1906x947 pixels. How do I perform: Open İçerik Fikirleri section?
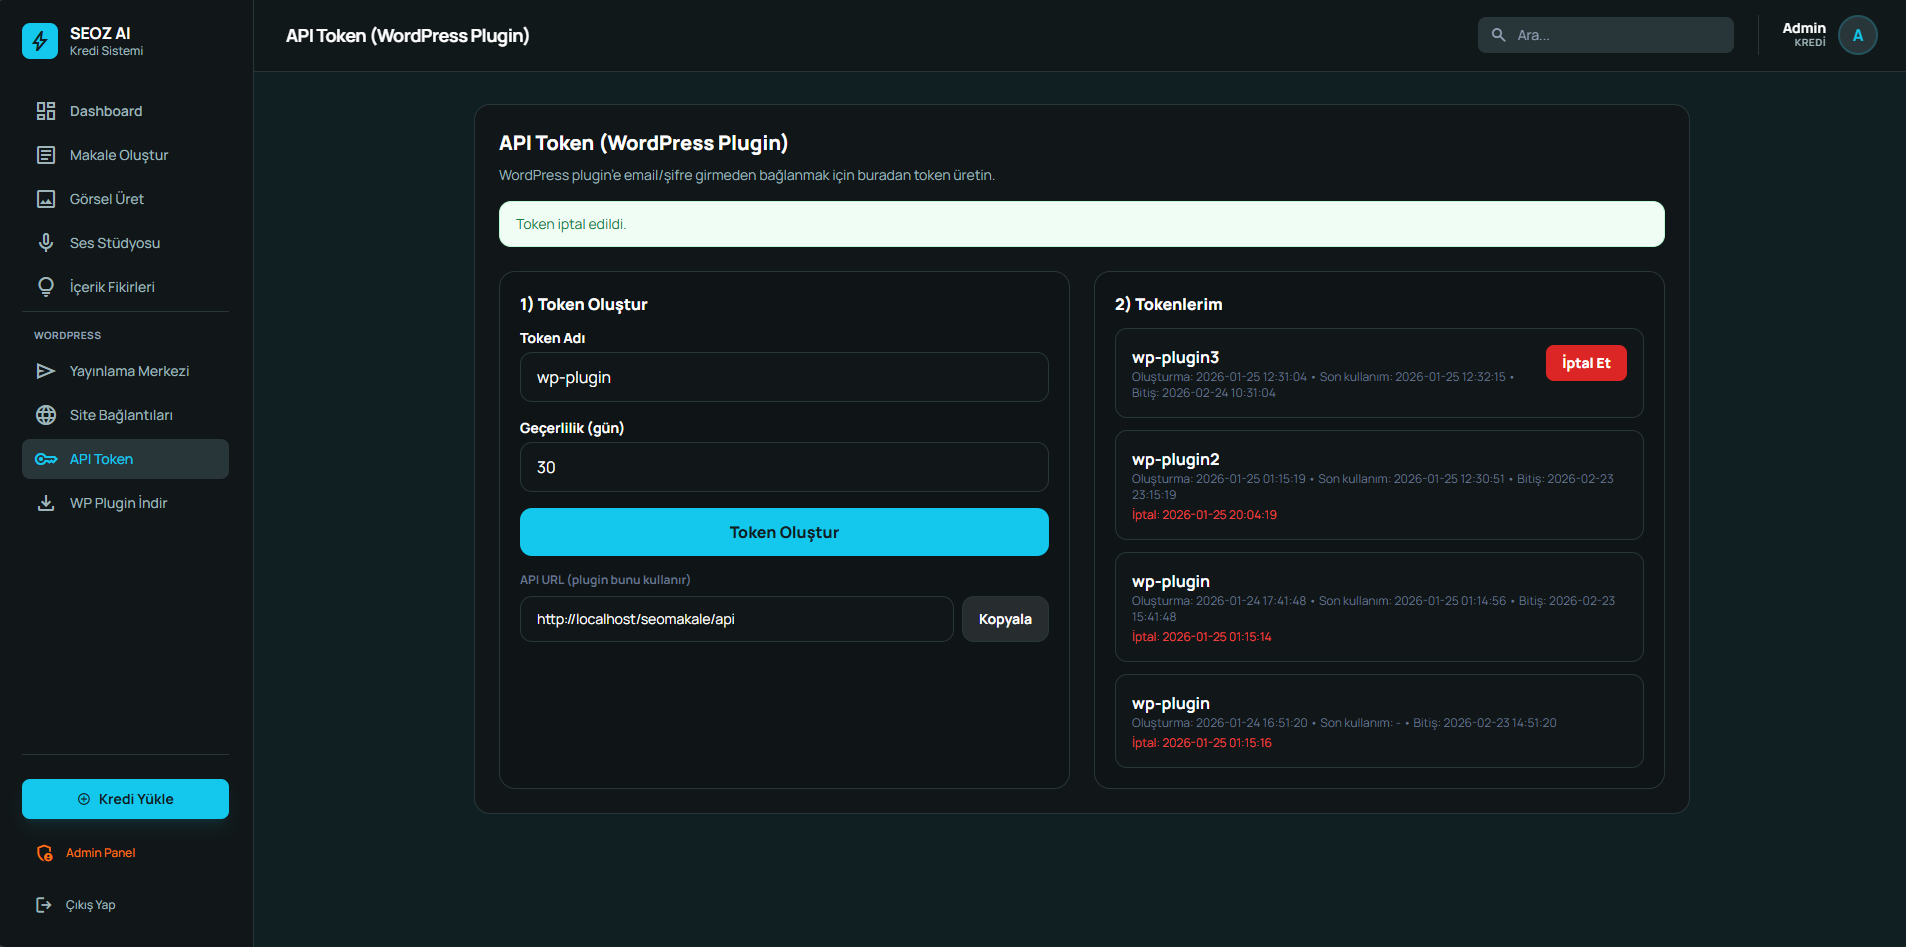[x=125, y=287]
